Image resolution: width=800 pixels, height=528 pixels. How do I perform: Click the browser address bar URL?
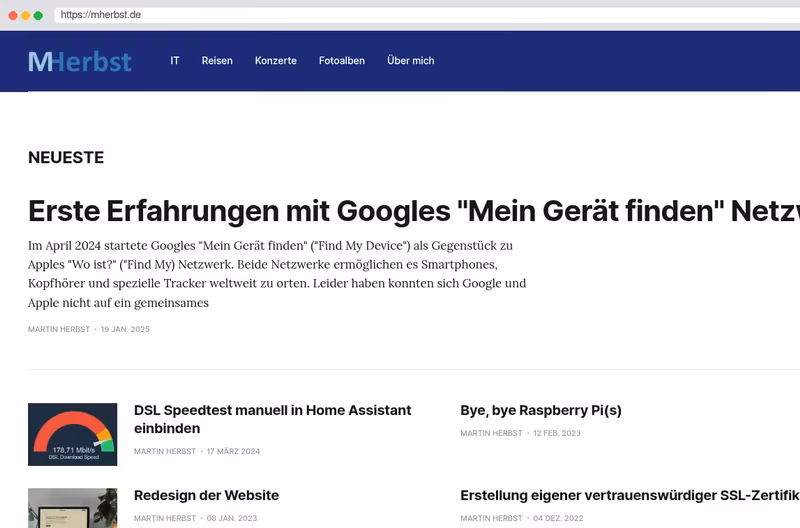coord(101,15)
